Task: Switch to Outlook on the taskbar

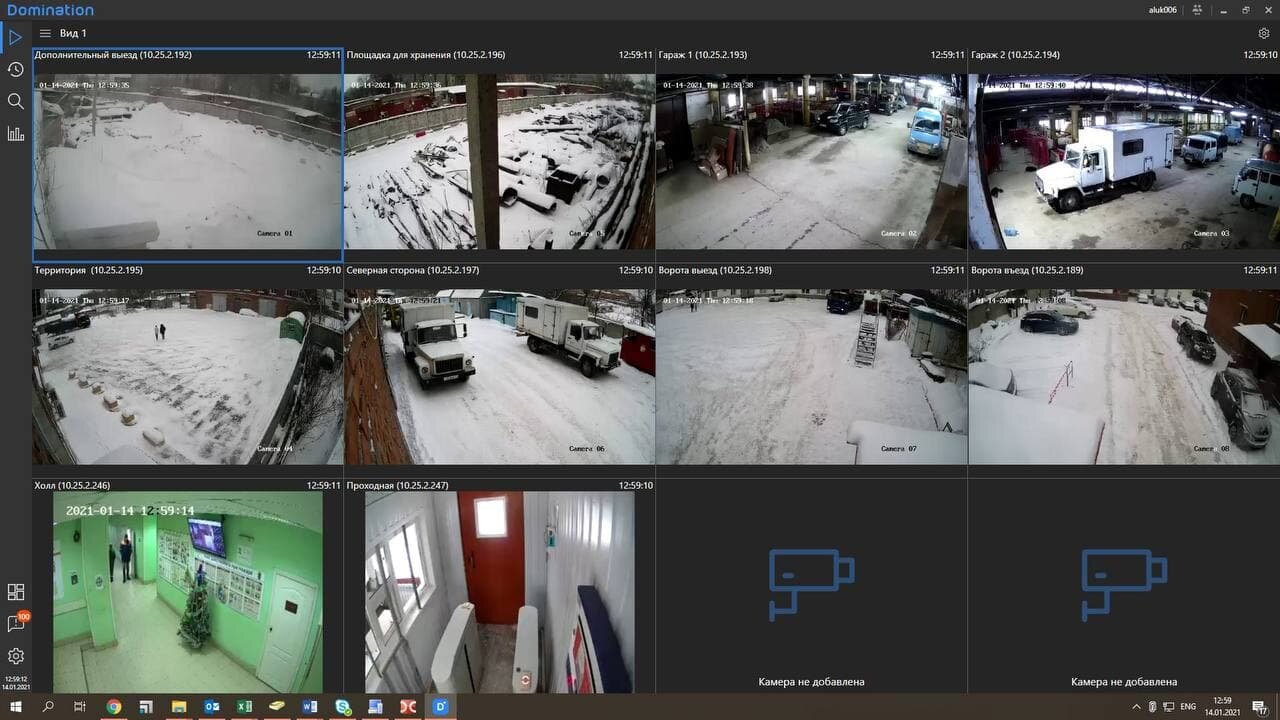Action: click(x=212, y=707)
